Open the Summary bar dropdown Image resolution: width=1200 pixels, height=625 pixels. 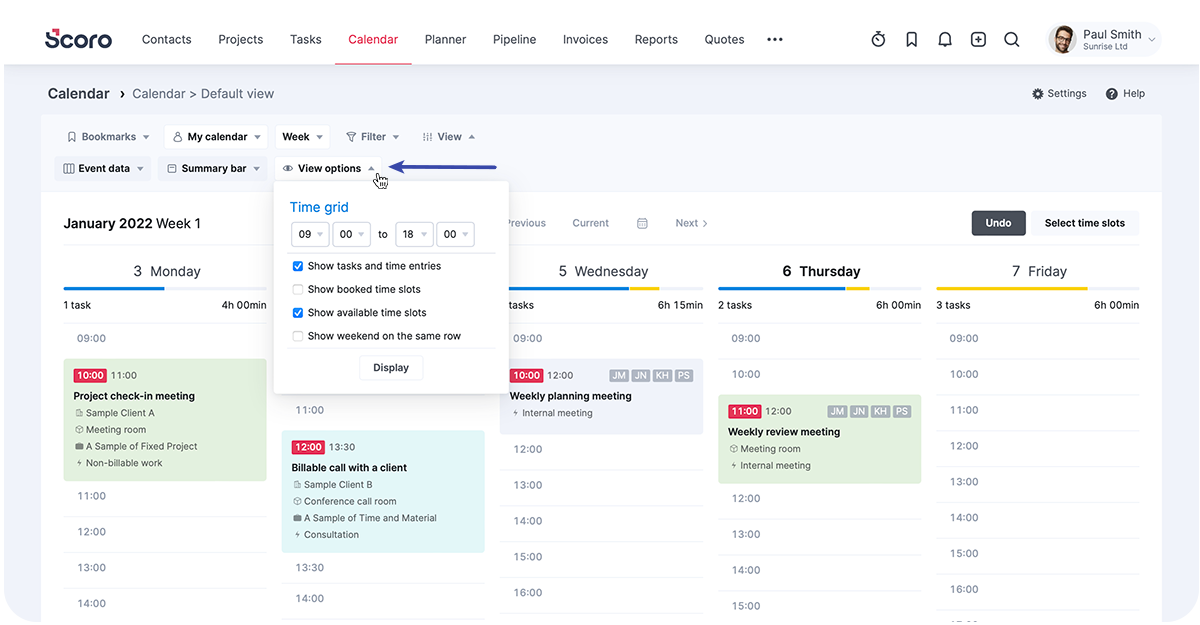click(x=213, y=169)
